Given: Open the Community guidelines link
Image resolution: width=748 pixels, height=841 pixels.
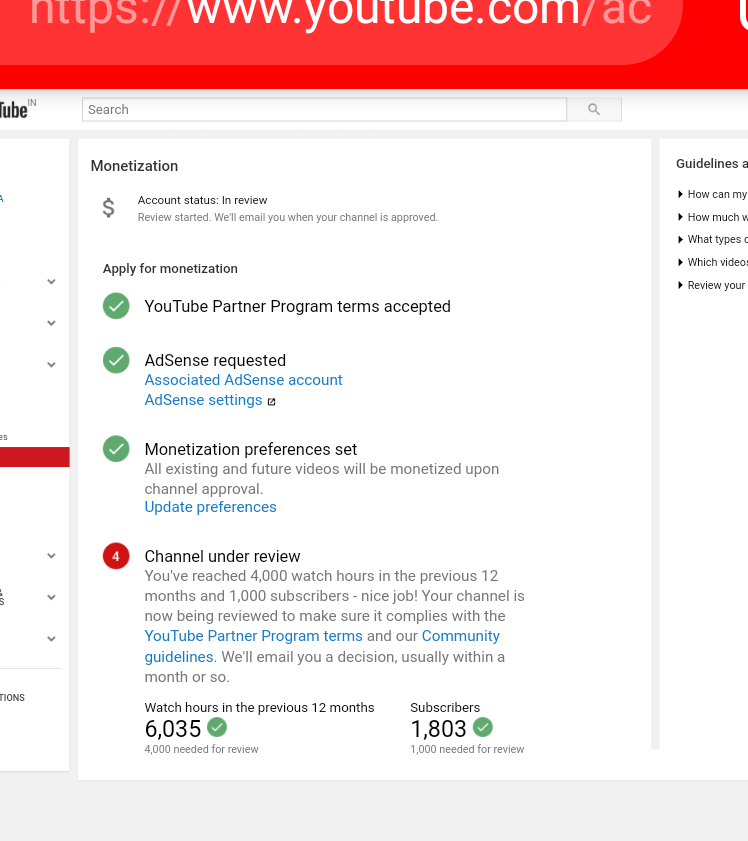Looking at the screenshot, I should point(461,636).
